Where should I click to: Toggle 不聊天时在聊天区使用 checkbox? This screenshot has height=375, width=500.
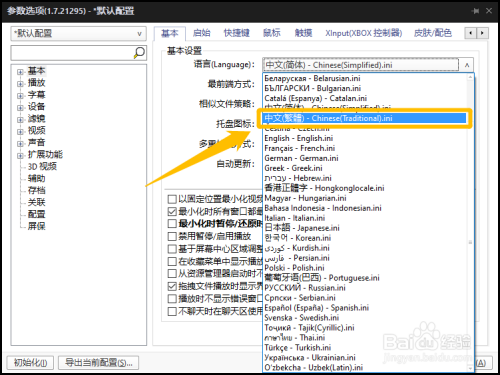172,311
